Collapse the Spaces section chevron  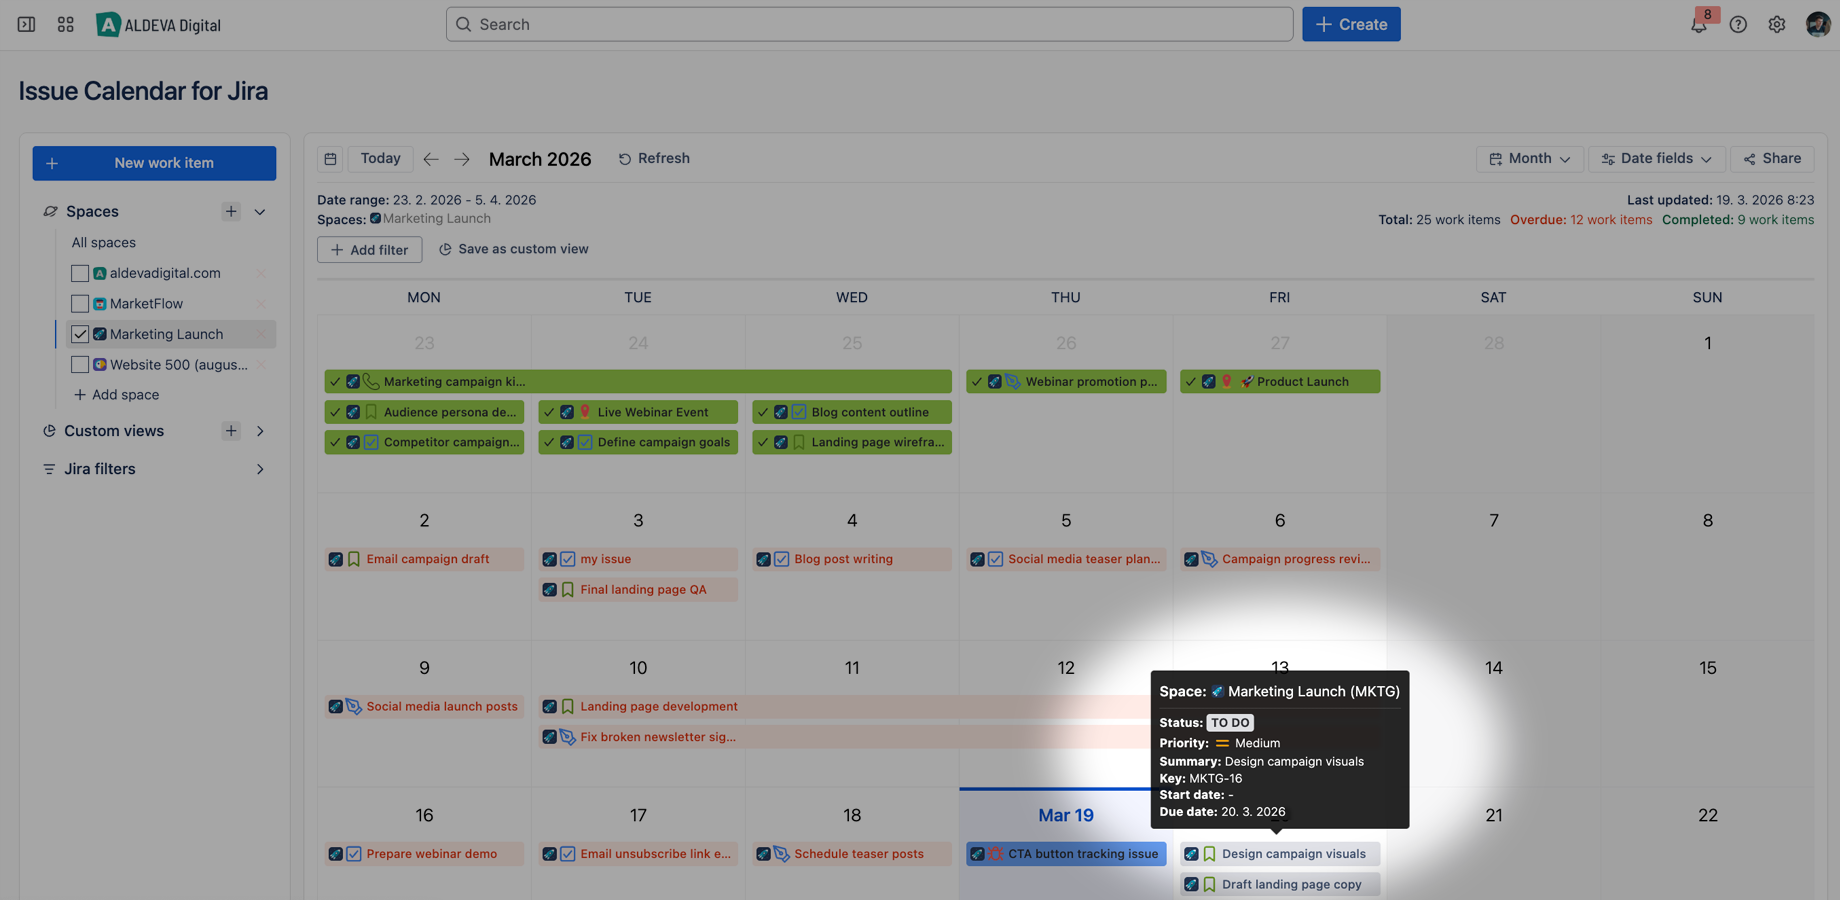pyautogui.click(x=259, y=211)
